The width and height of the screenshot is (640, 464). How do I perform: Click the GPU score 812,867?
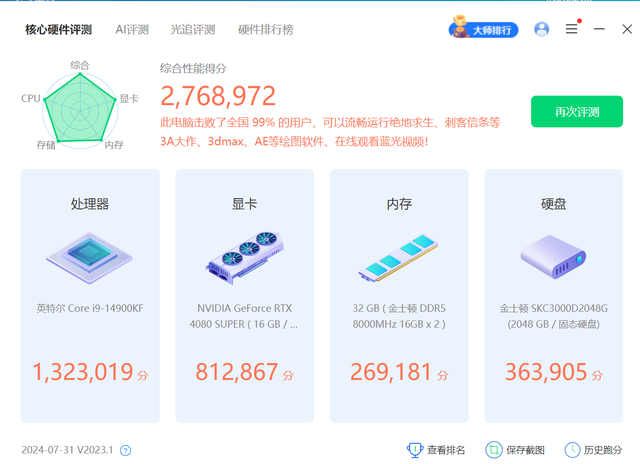coord(237,372)
